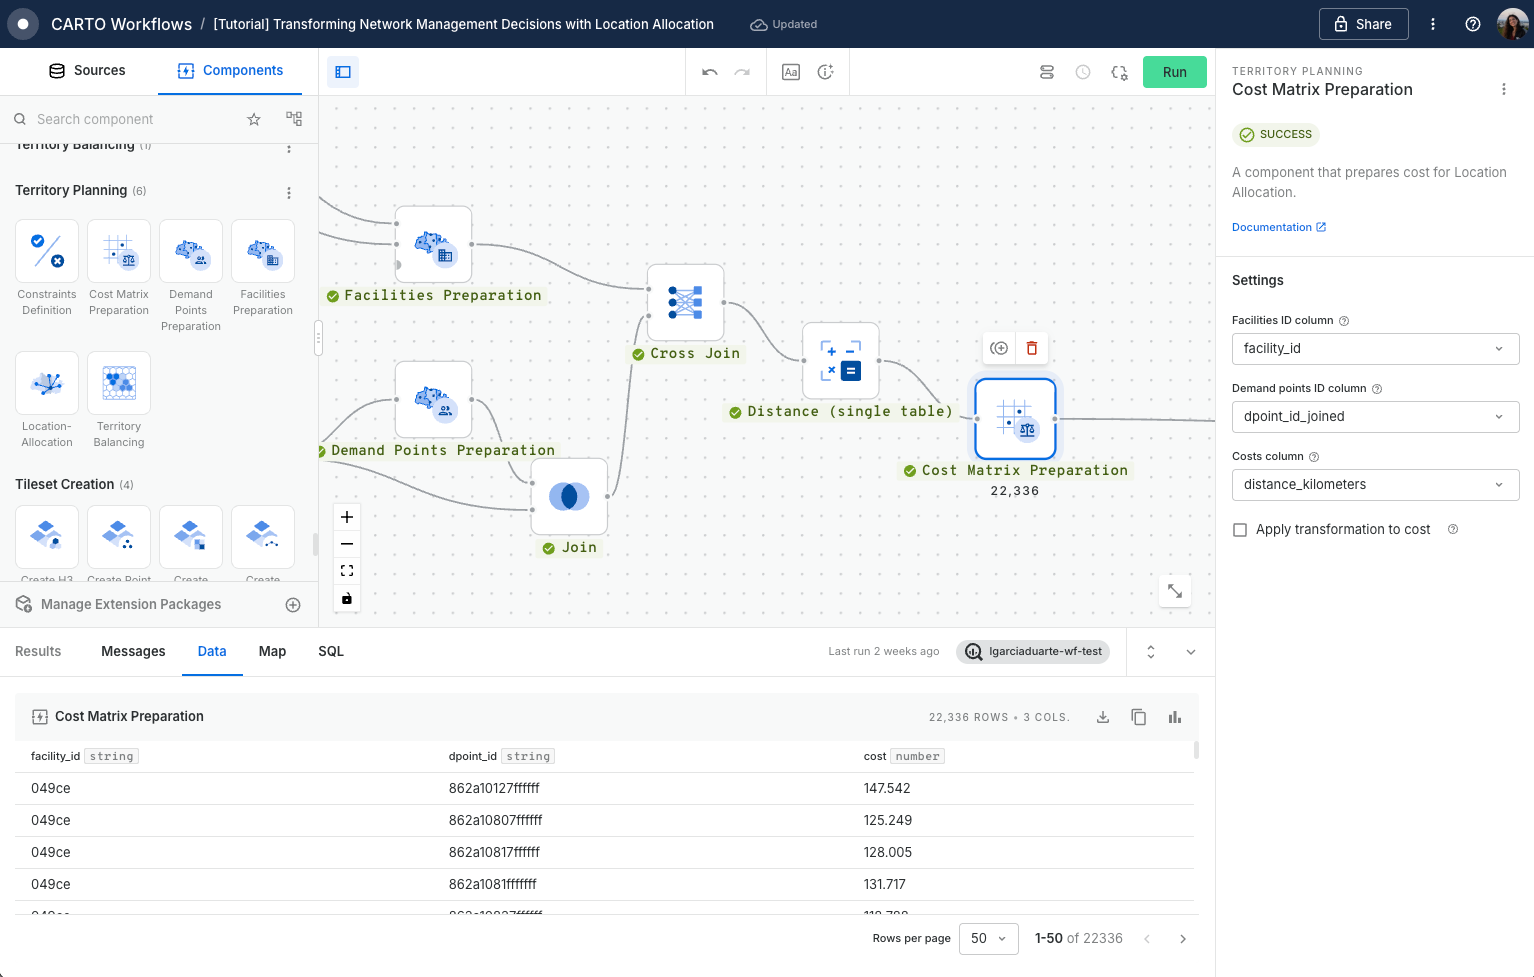1534x977 pixels.
Task: Click the undo arrow in toolbar
Action: [x=710, y=72]
